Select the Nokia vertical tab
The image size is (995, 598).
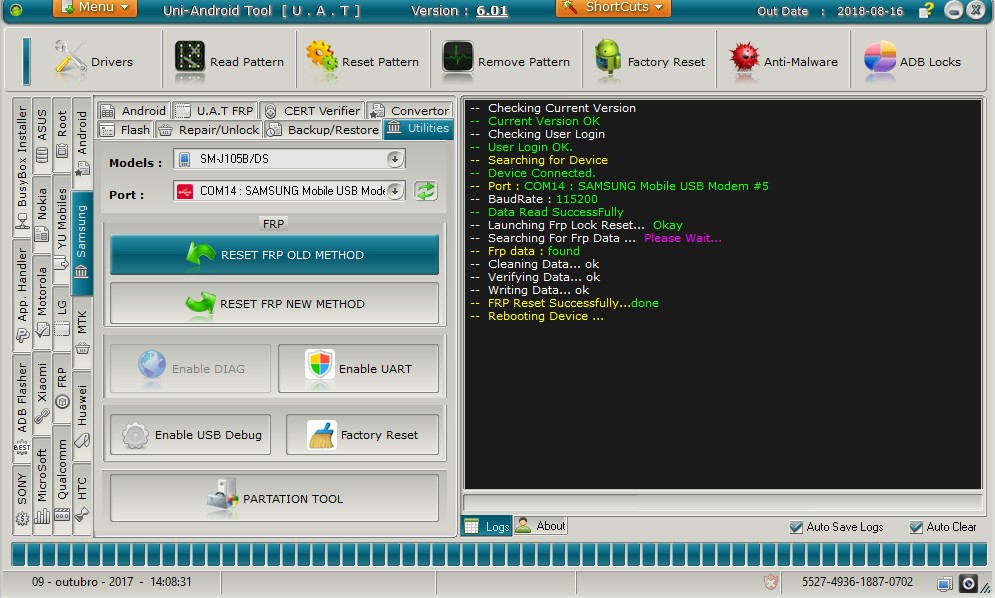pos(42,213)
